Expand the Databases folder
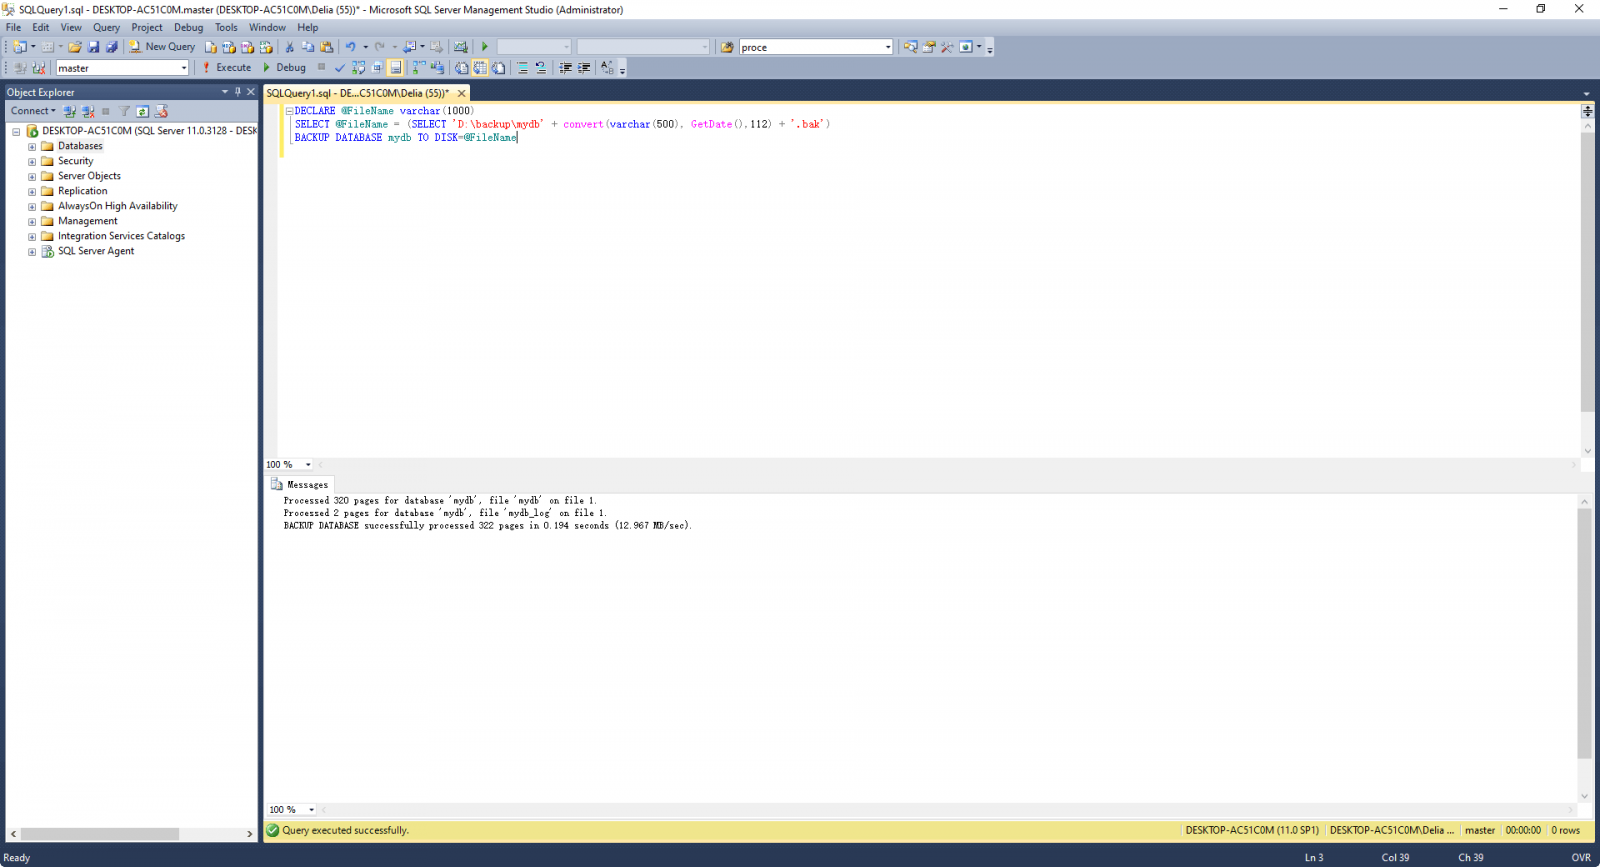Image resolution: width=1600 pixels, height=867 pixels. tap(32, 147)
